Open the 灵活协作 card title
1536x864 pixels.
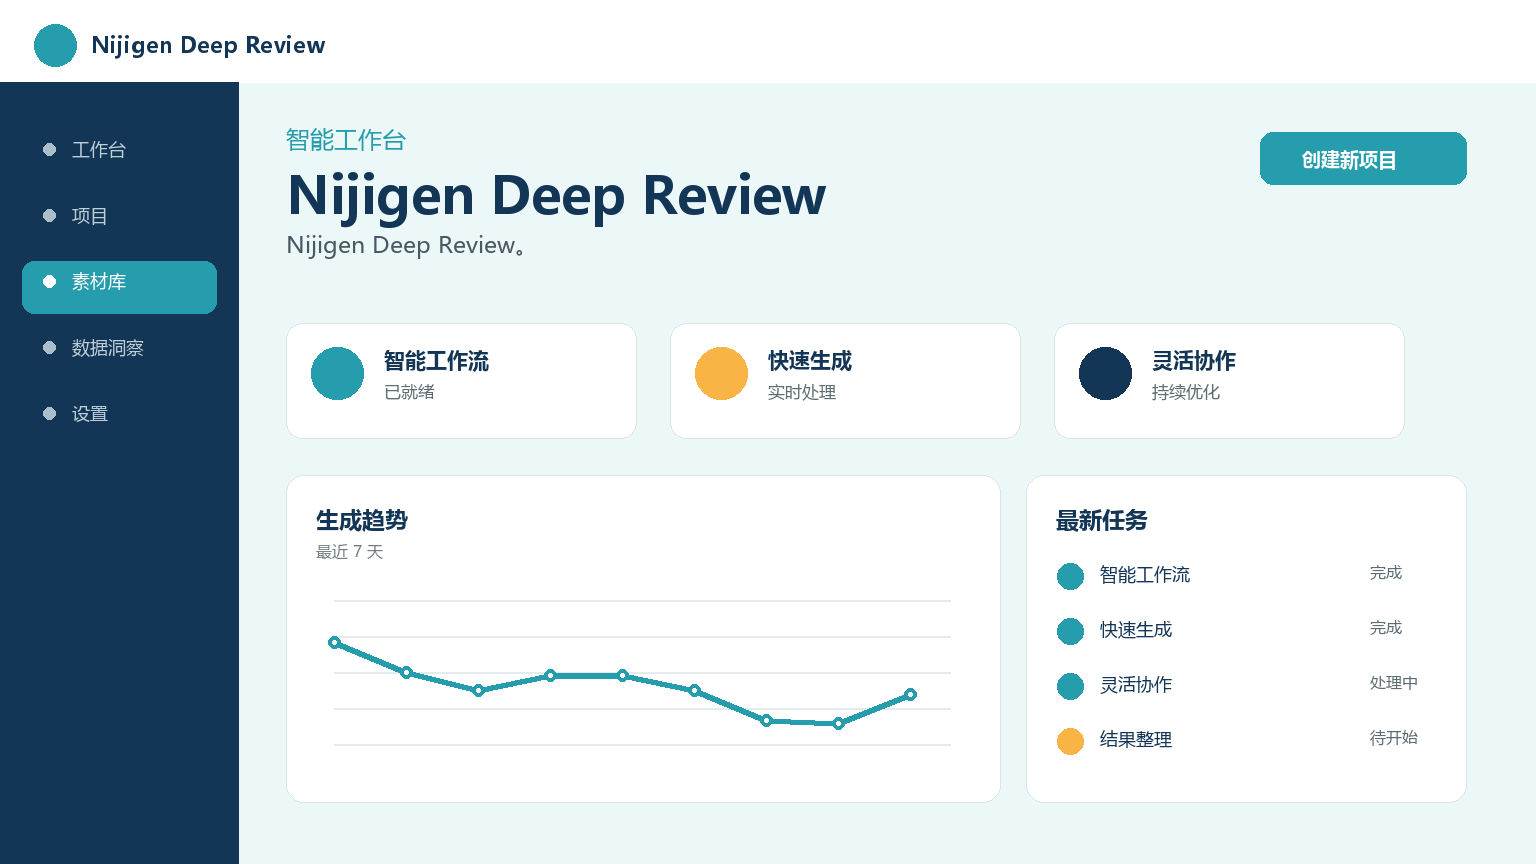click(1194, 361)
